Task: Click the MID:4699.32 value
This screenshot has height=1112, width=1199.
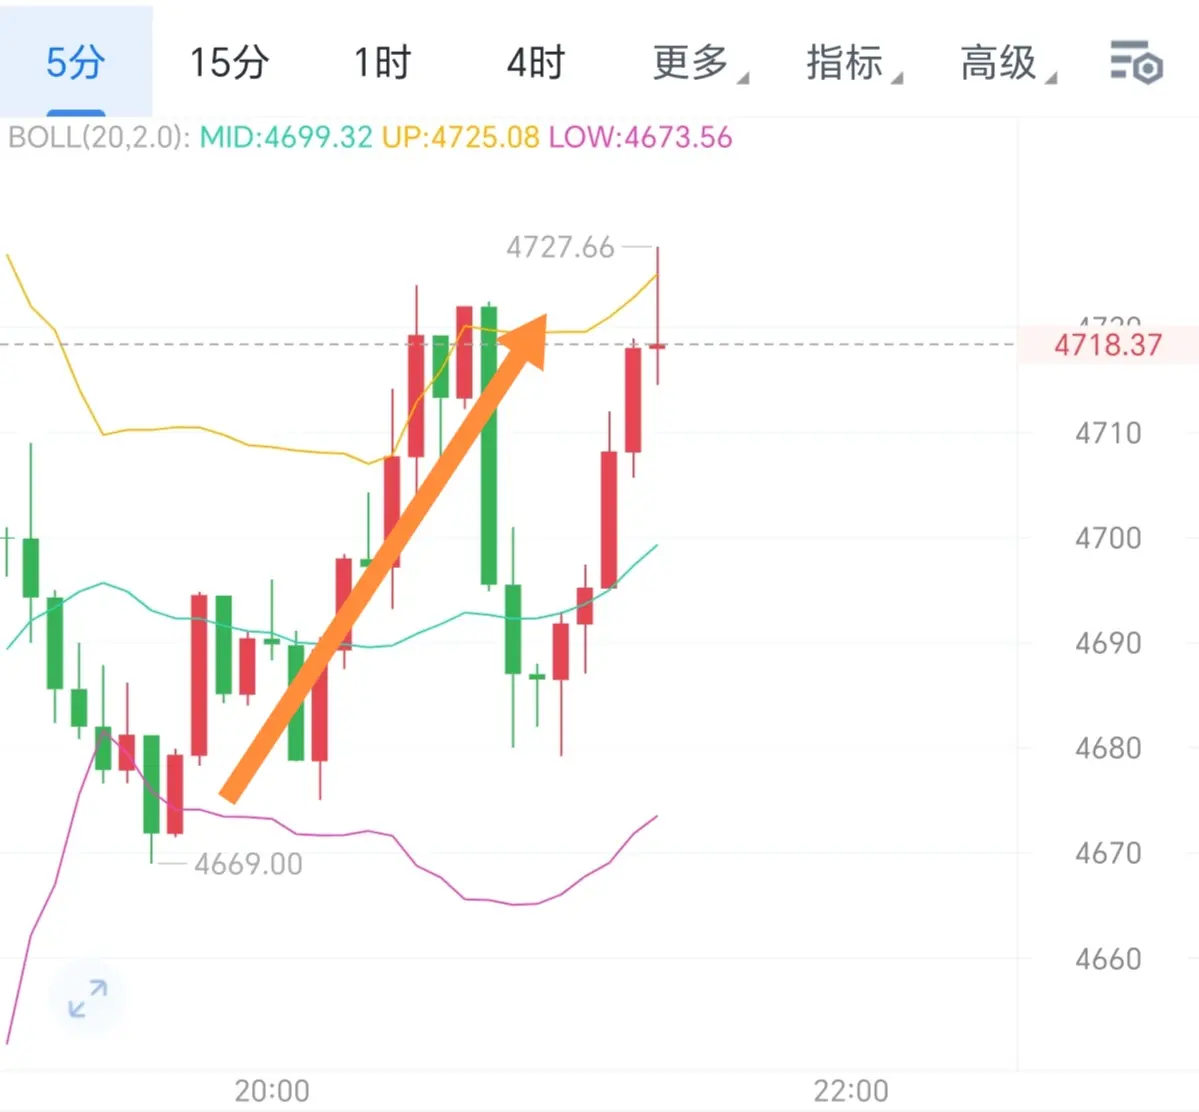Action: point(286,138)
